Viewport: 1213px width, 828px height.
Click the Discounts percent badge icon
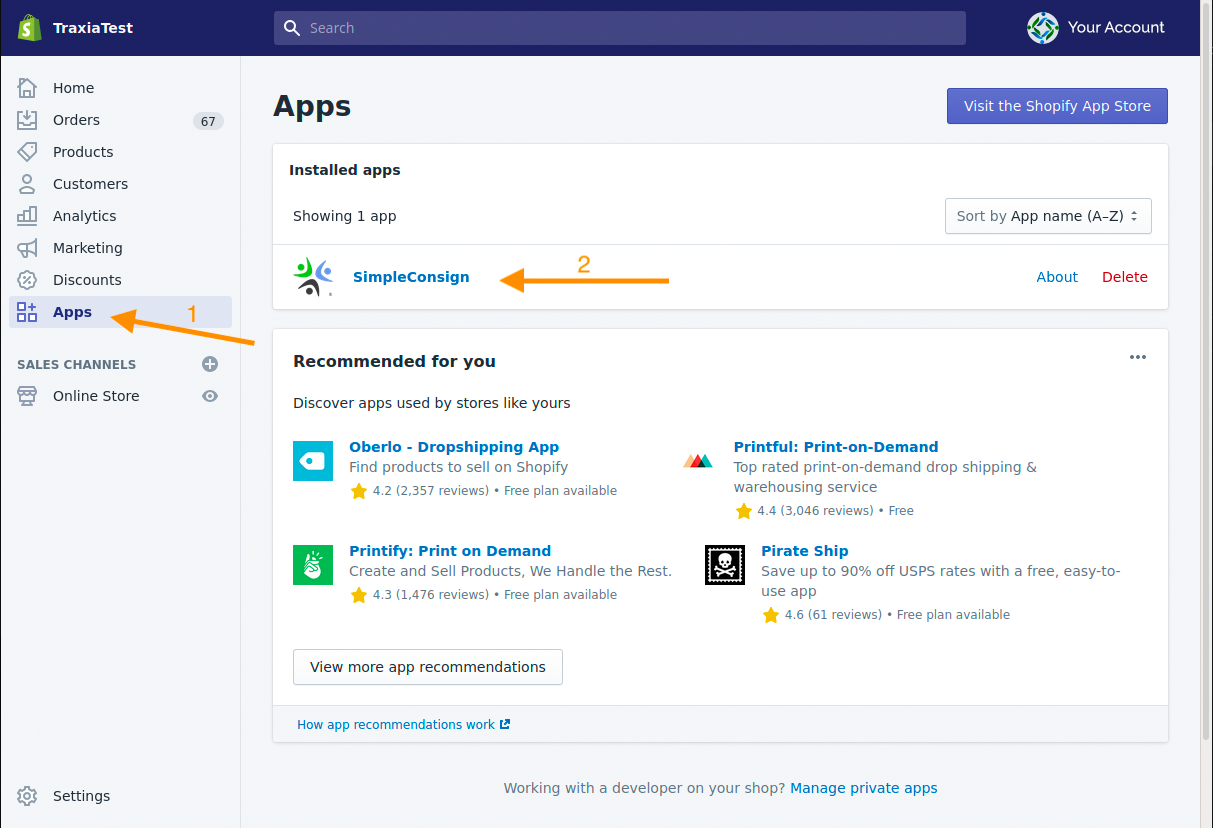pyautogui.click(x=27, y=280)
